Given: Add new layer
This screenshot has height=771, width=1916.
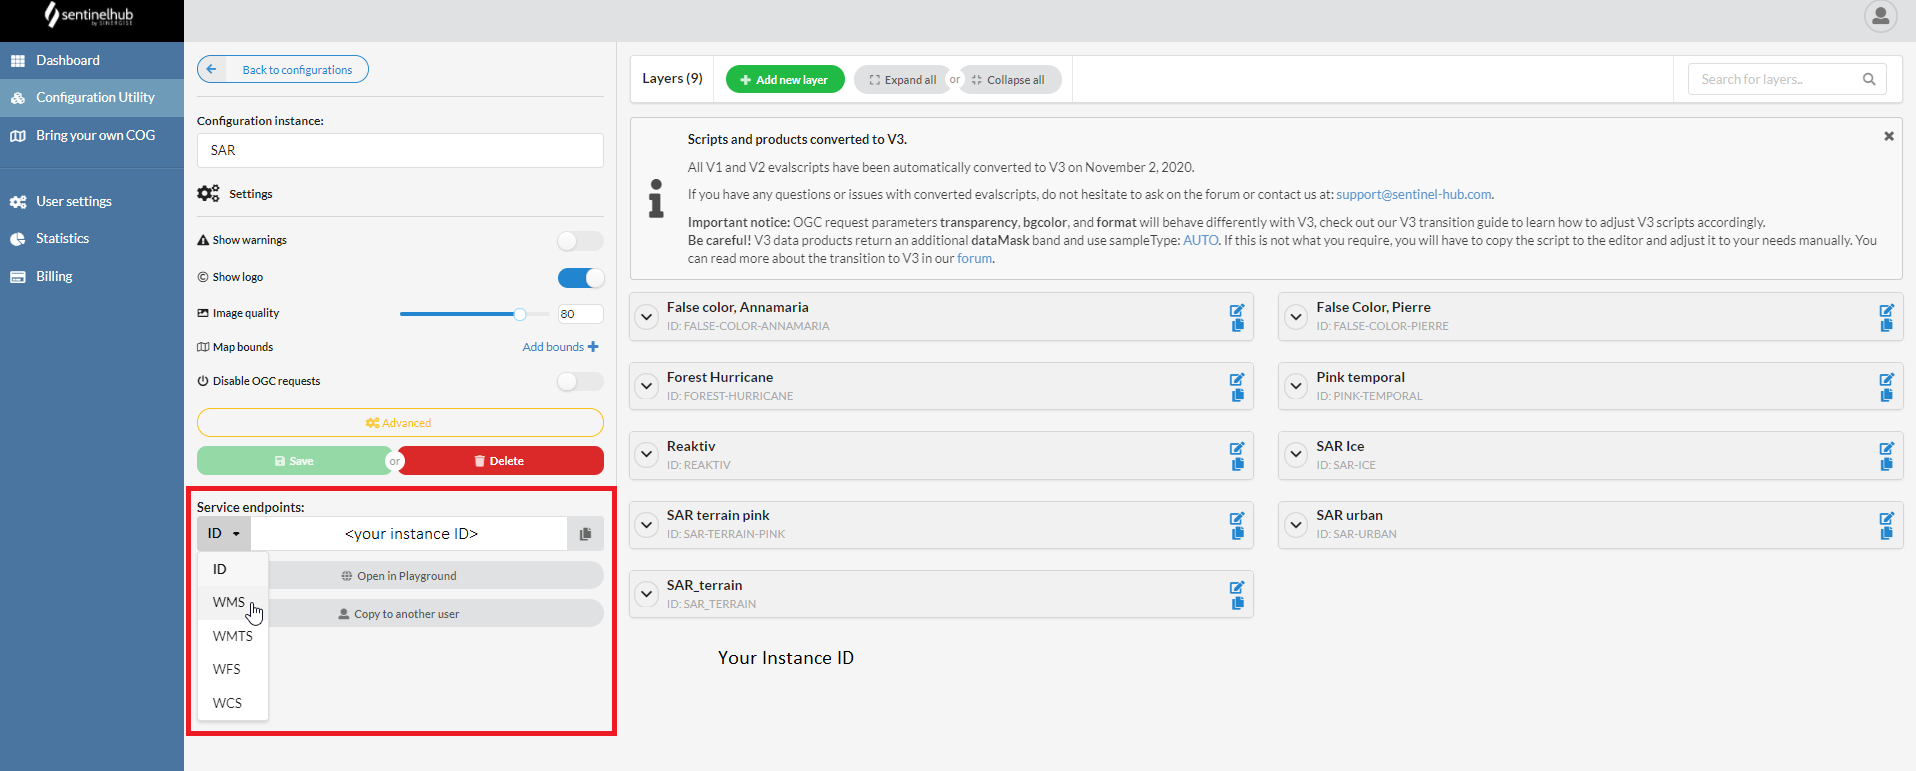Looking at the screenshot, I should pos(785,80).
